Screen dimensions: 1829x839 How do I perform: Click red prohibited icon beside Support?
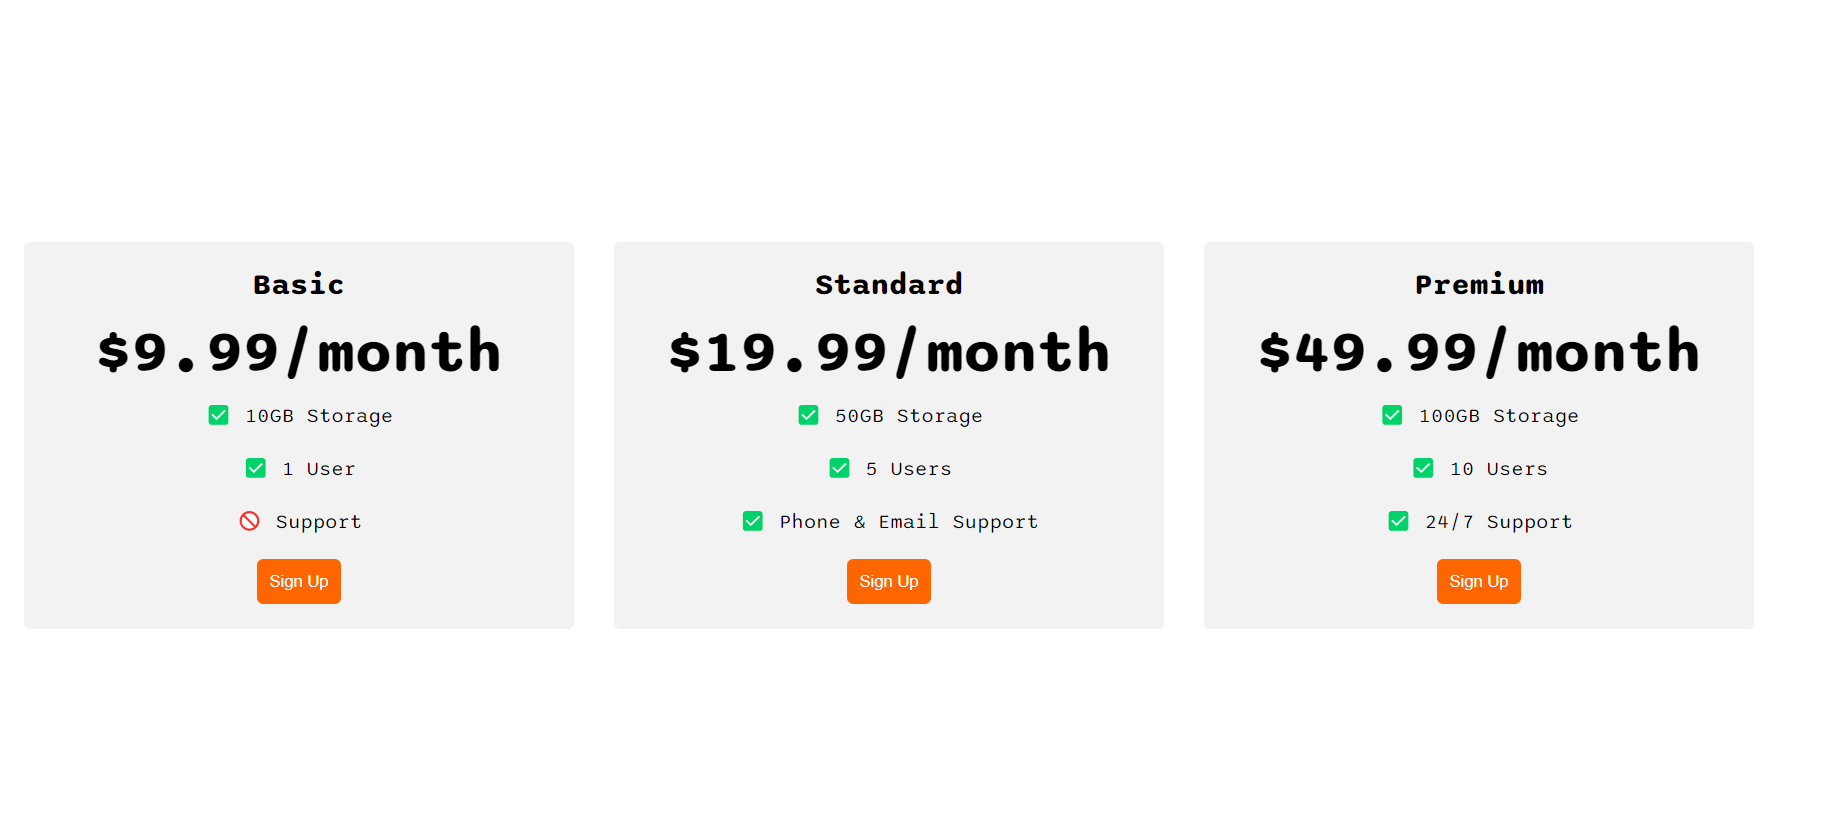tap(250, 521)
